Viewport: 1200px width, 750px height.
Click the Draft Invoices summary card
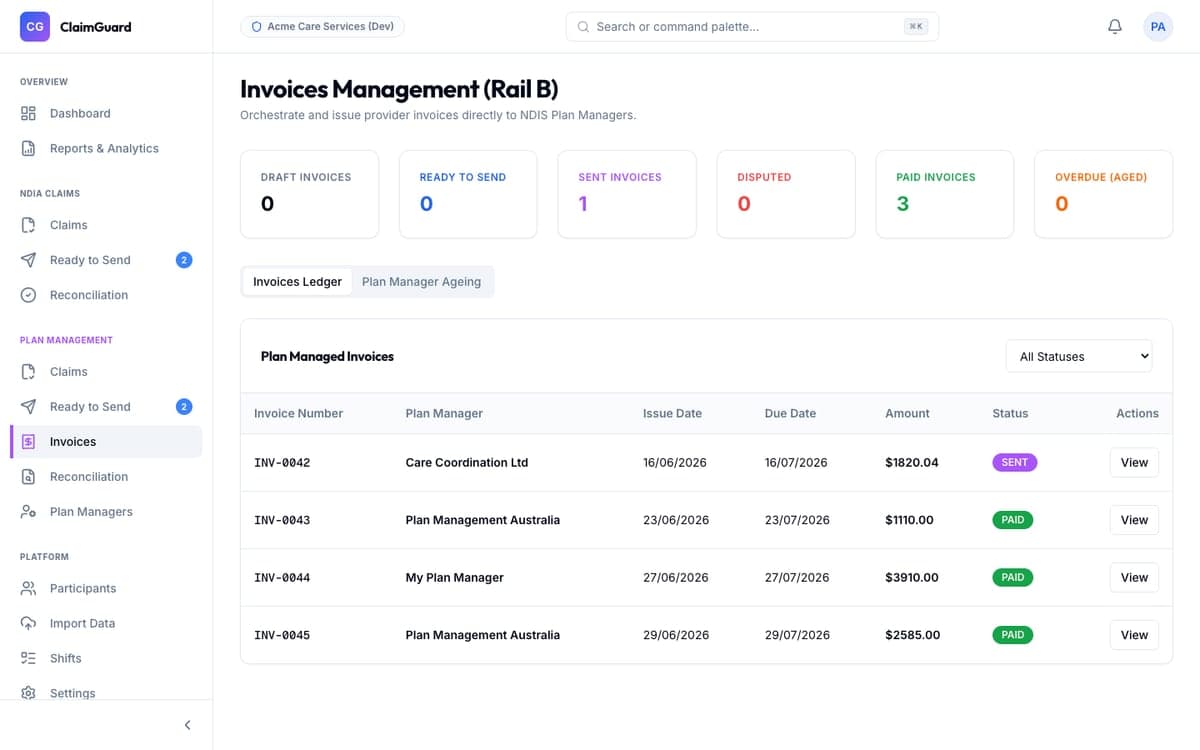pos(310,194)
